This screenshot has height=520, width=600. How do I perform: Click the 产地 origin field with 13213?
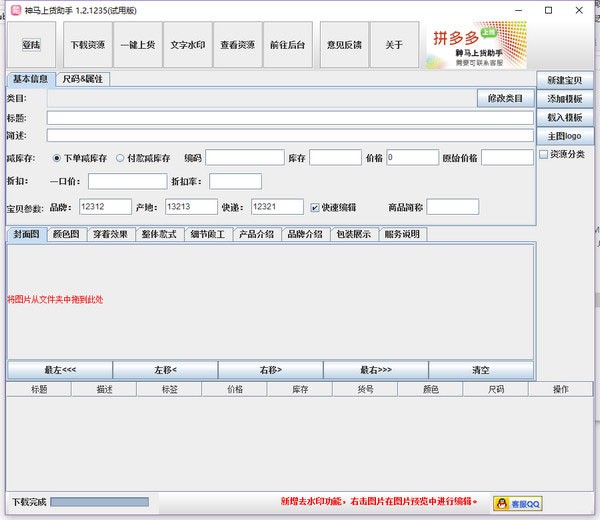coord(191,207)
